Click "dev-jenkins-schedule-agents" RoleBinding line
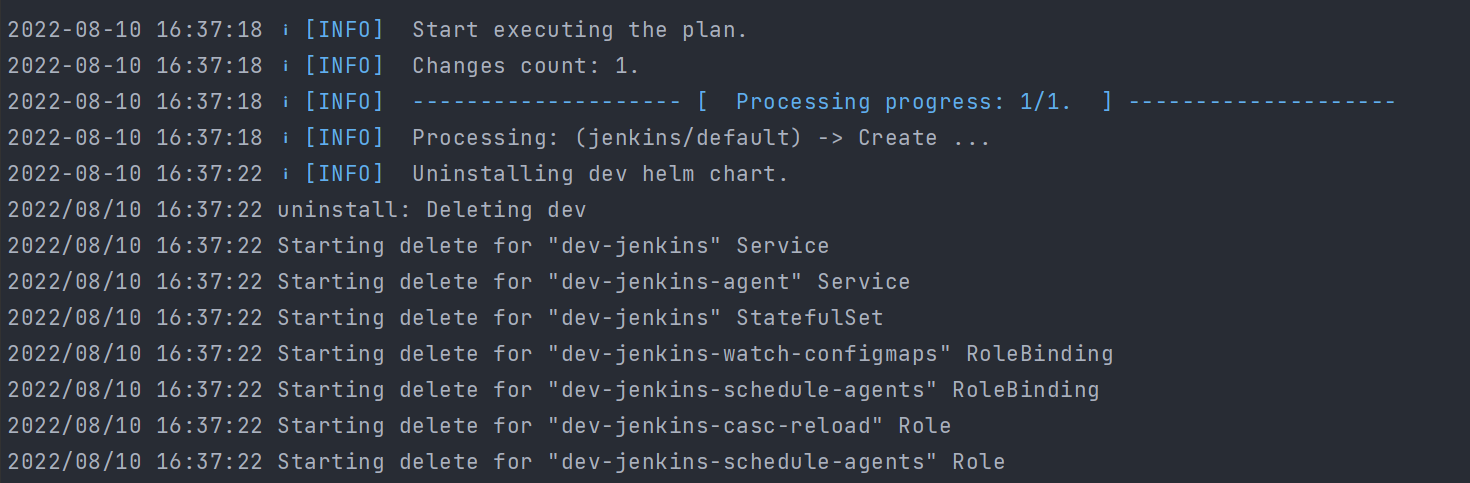The image size is (1470, 483). [553, 390]
